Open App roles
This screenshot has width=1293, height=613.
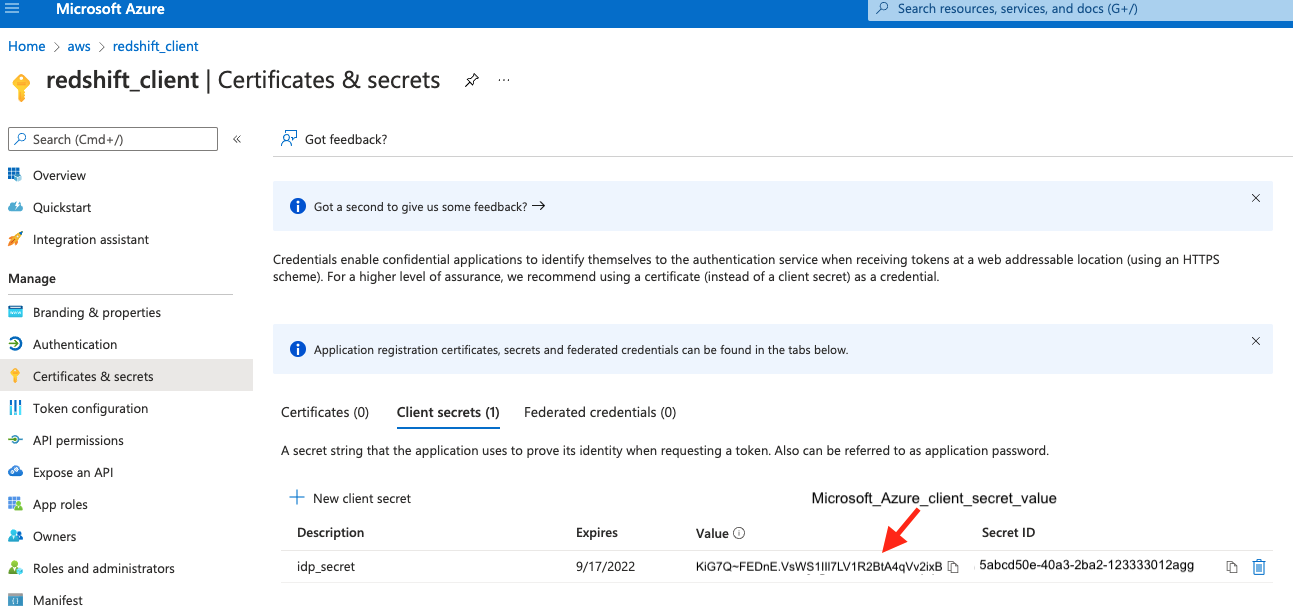(60, 504)
